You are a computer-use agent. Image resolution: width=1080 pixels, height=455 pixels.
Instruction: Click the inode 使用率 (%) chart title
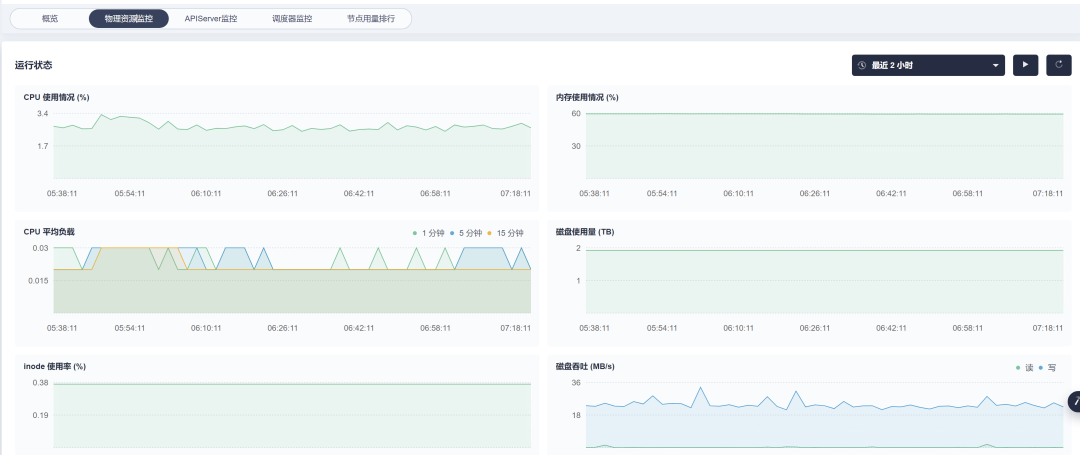click(54, 366)
